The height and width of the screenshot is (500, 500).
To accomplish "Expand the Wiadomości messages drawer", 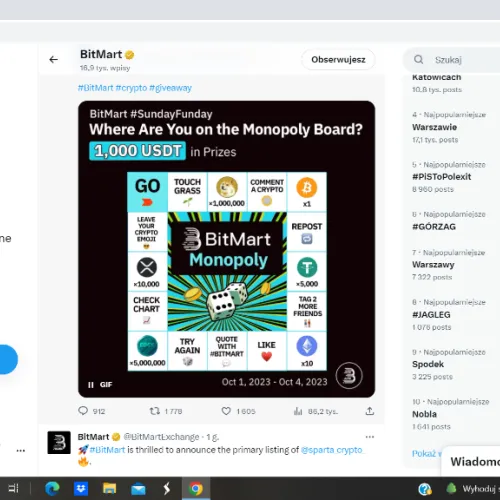I will click(x=473, y=462).
